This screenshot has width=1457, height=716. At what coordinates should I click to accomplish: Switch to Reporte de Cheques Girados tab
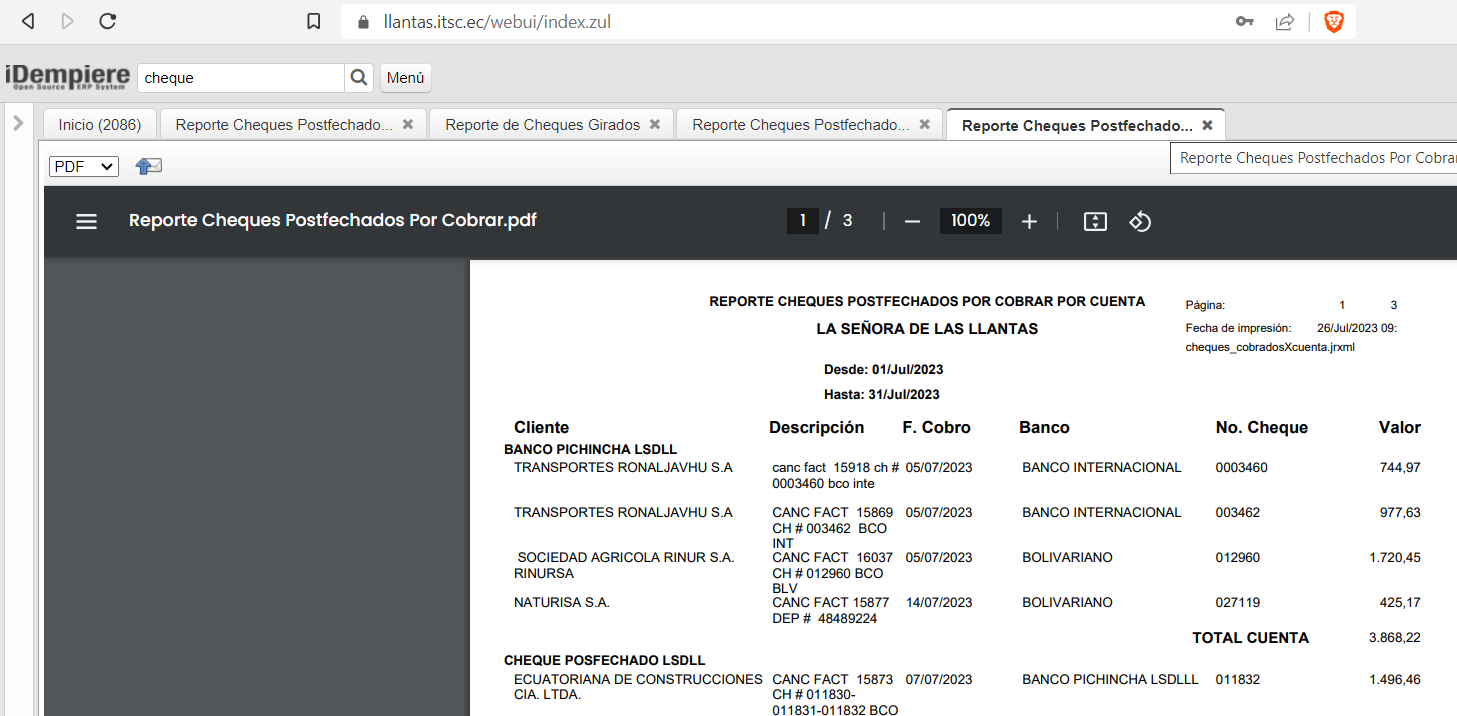click(x=542, y=125)
